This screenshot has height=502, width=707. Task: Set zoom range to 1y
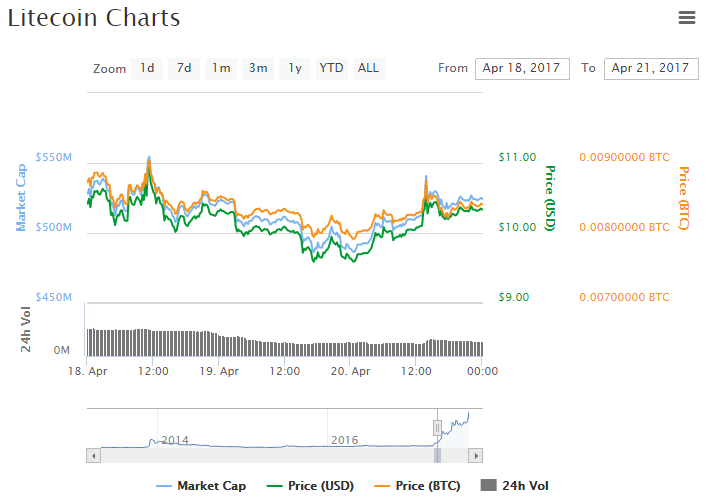click(295, 69)
